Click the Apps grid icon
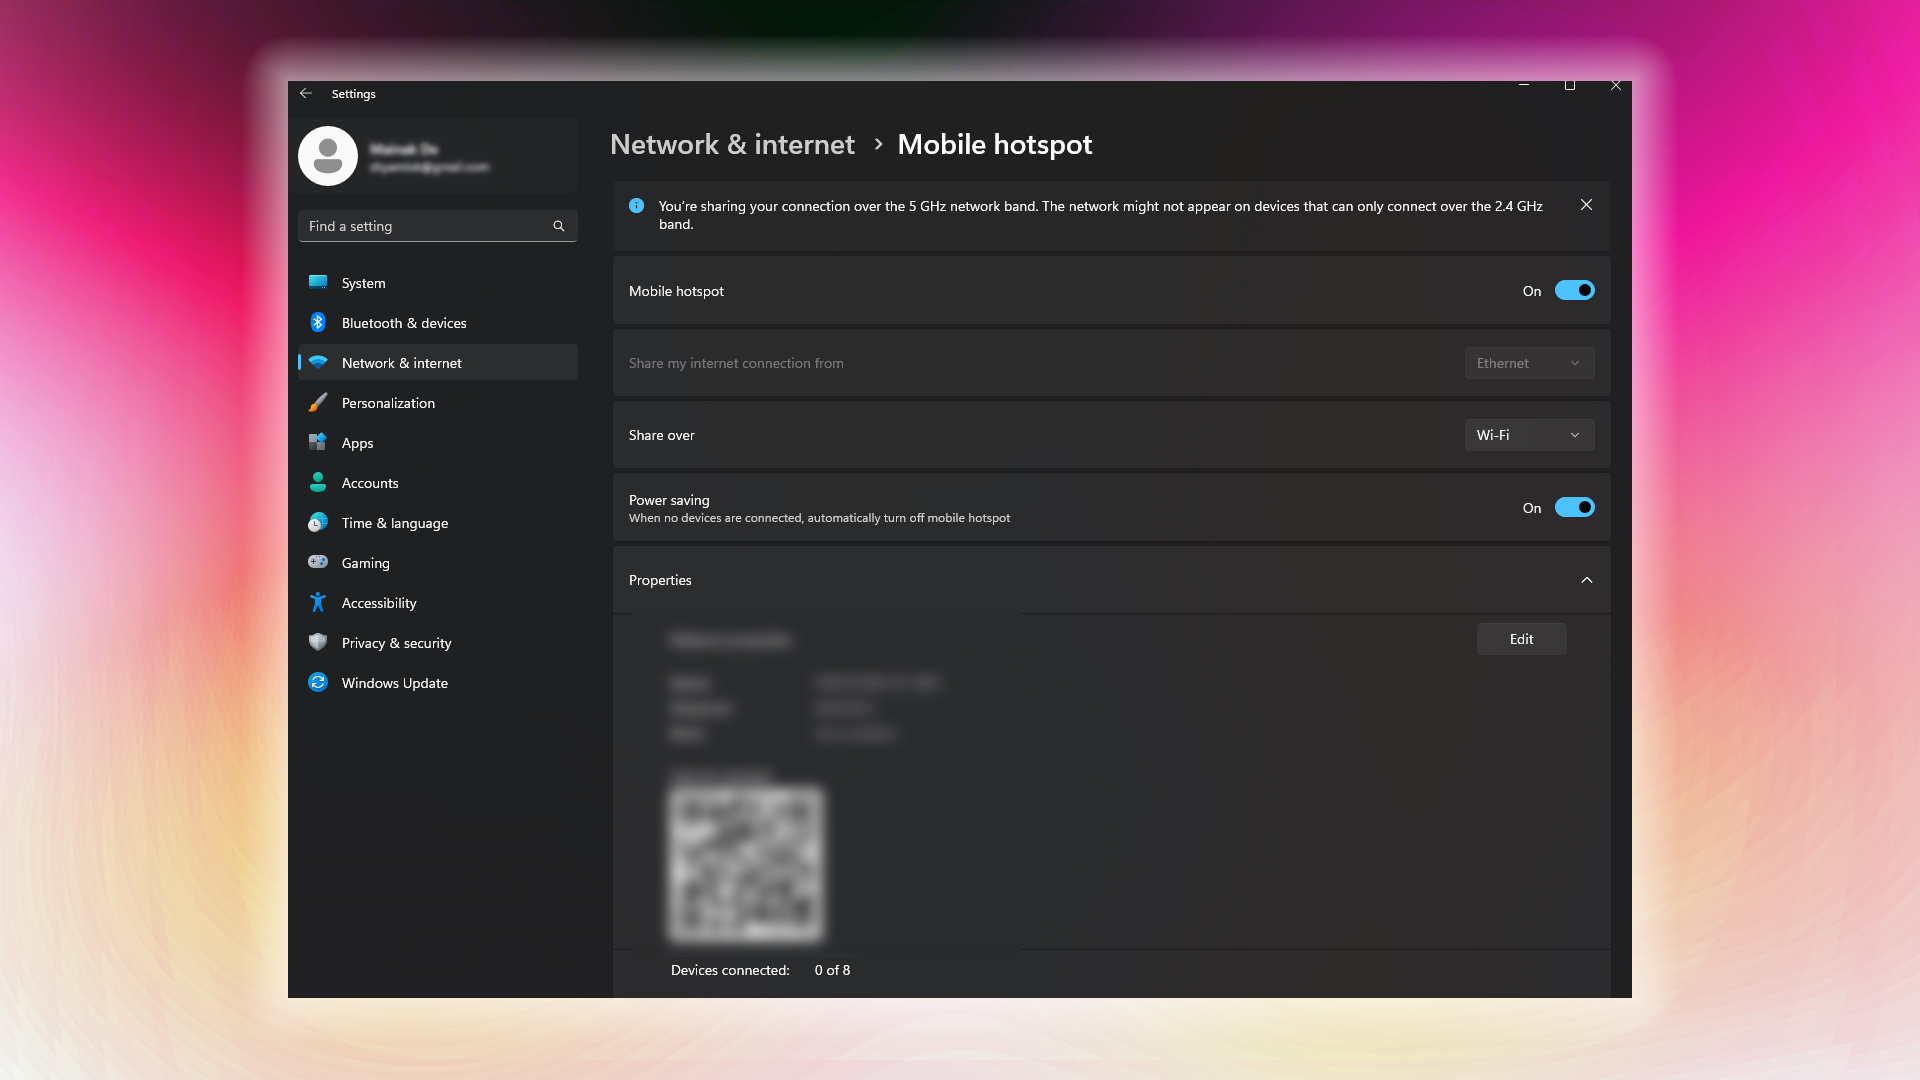1920x1080 pixels. tap(318, 442)
